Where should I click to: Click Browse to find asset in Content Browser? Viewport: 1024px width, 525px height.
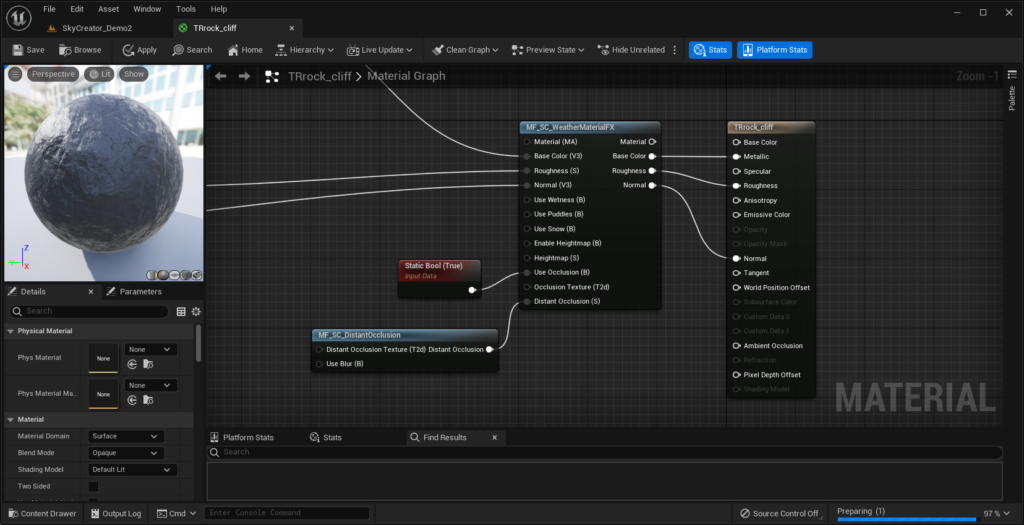pos(80,50)
